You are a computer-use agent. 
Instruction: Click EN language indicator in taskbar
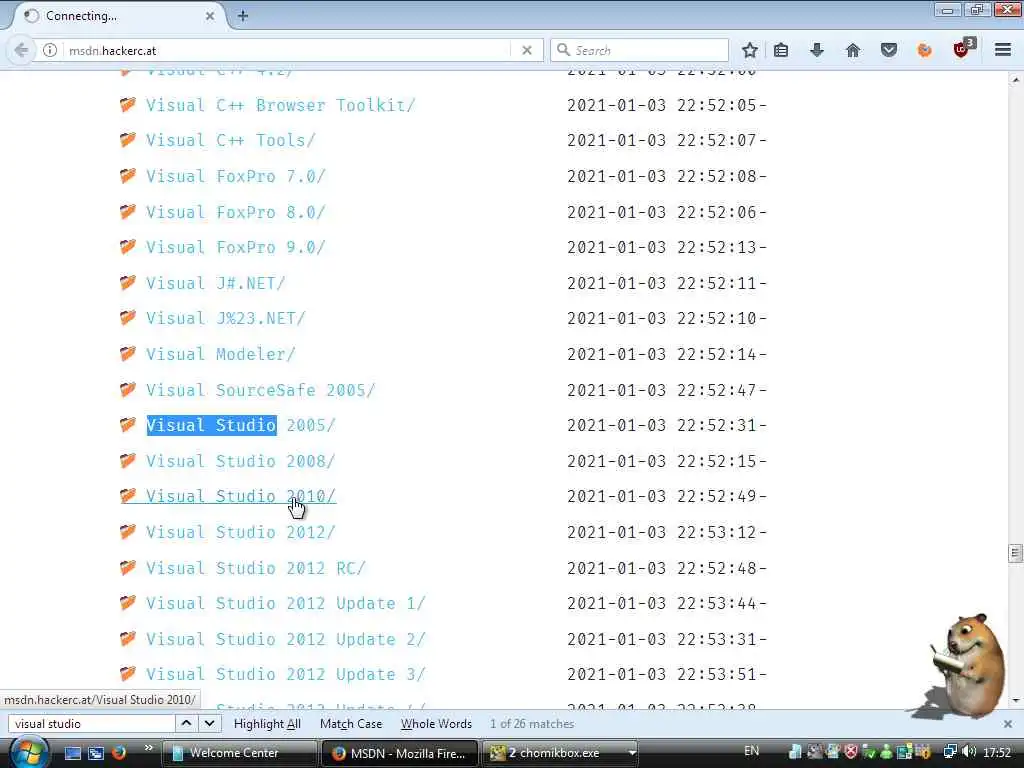(752, 751)
